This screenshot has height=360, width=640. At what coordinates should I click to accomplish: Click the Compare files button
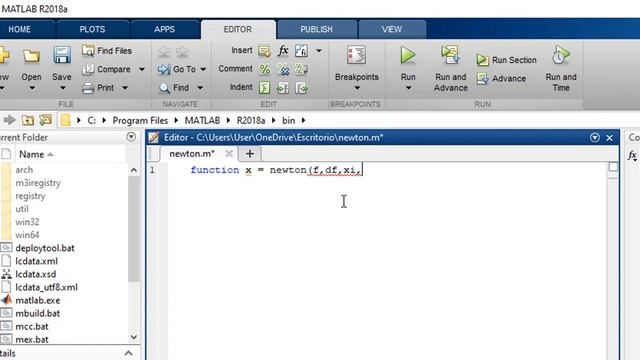click(x=107, y=69)
